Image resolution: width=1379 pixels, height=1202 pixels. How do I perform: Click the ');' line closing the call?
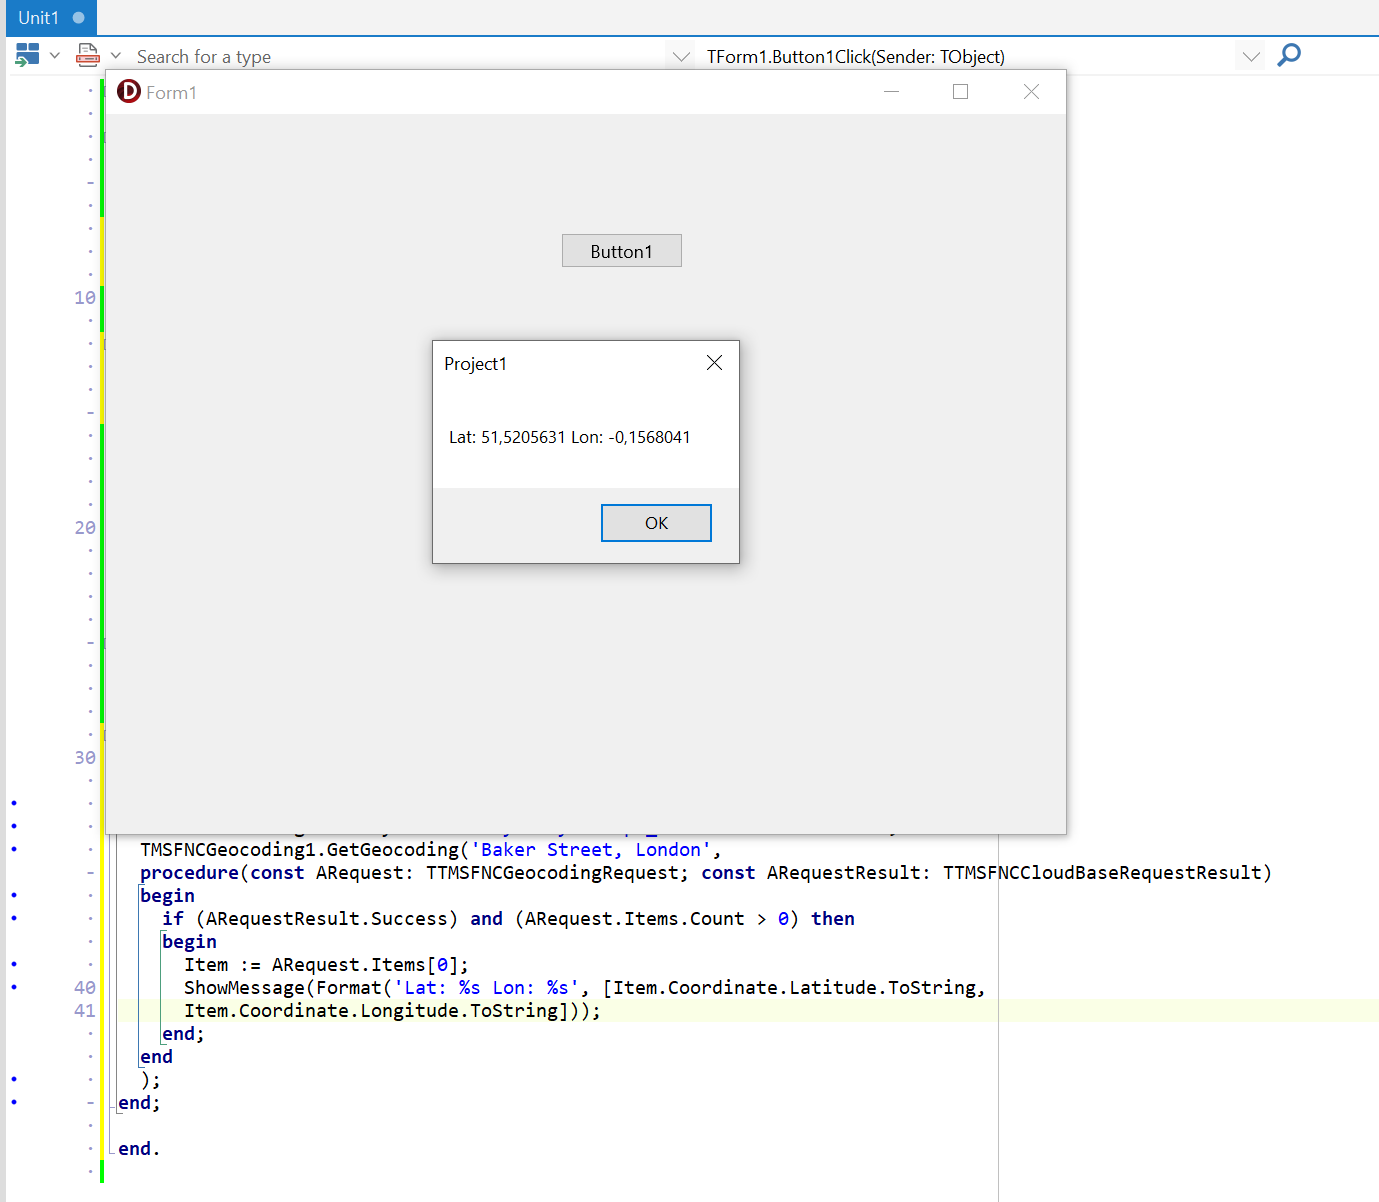pos(151,1079)
